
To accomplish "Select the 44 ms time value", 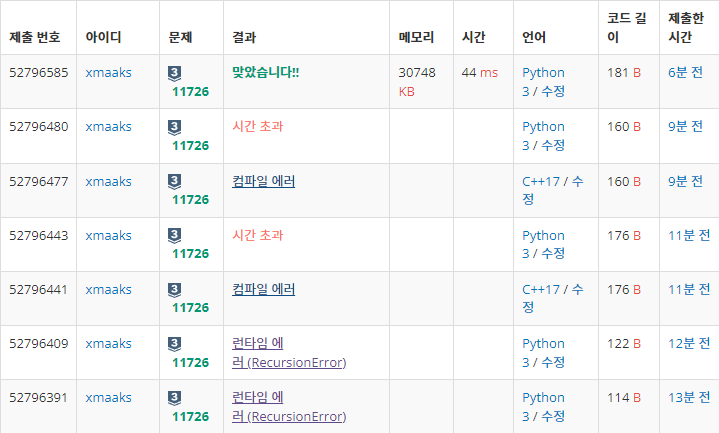I will click(480, 72).
